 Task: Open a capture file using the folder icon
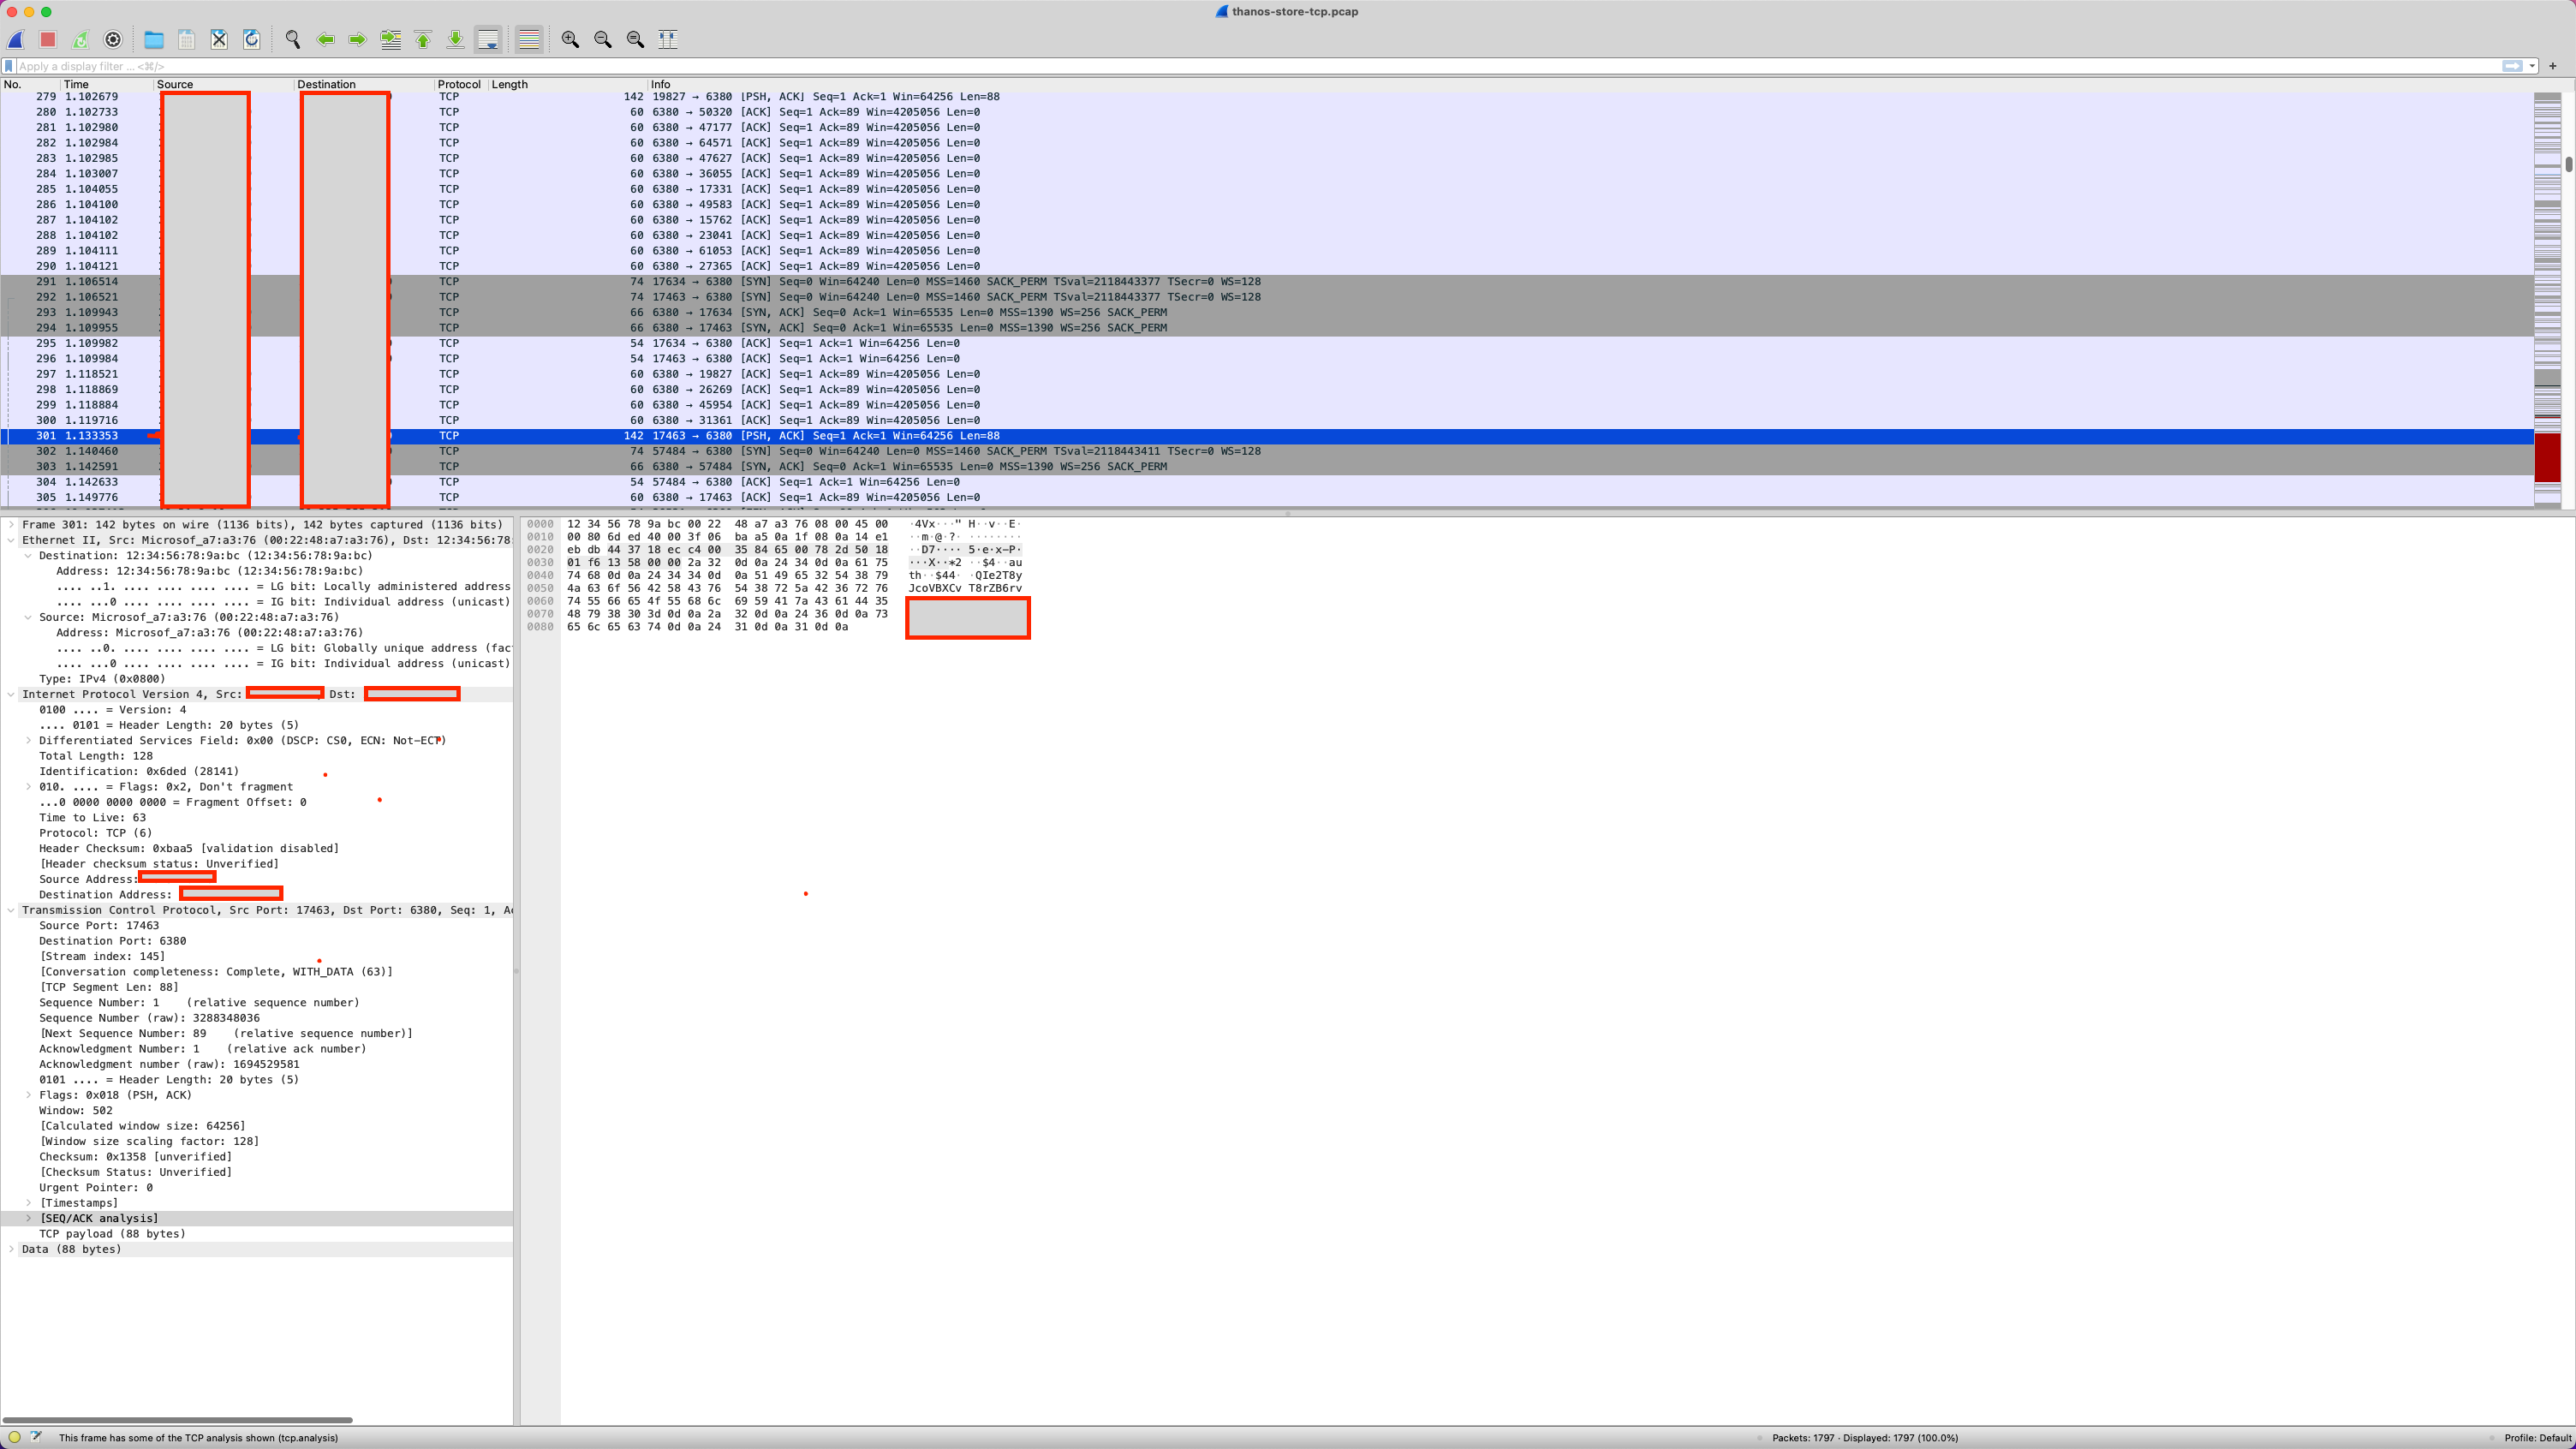(x=153, y=39)
